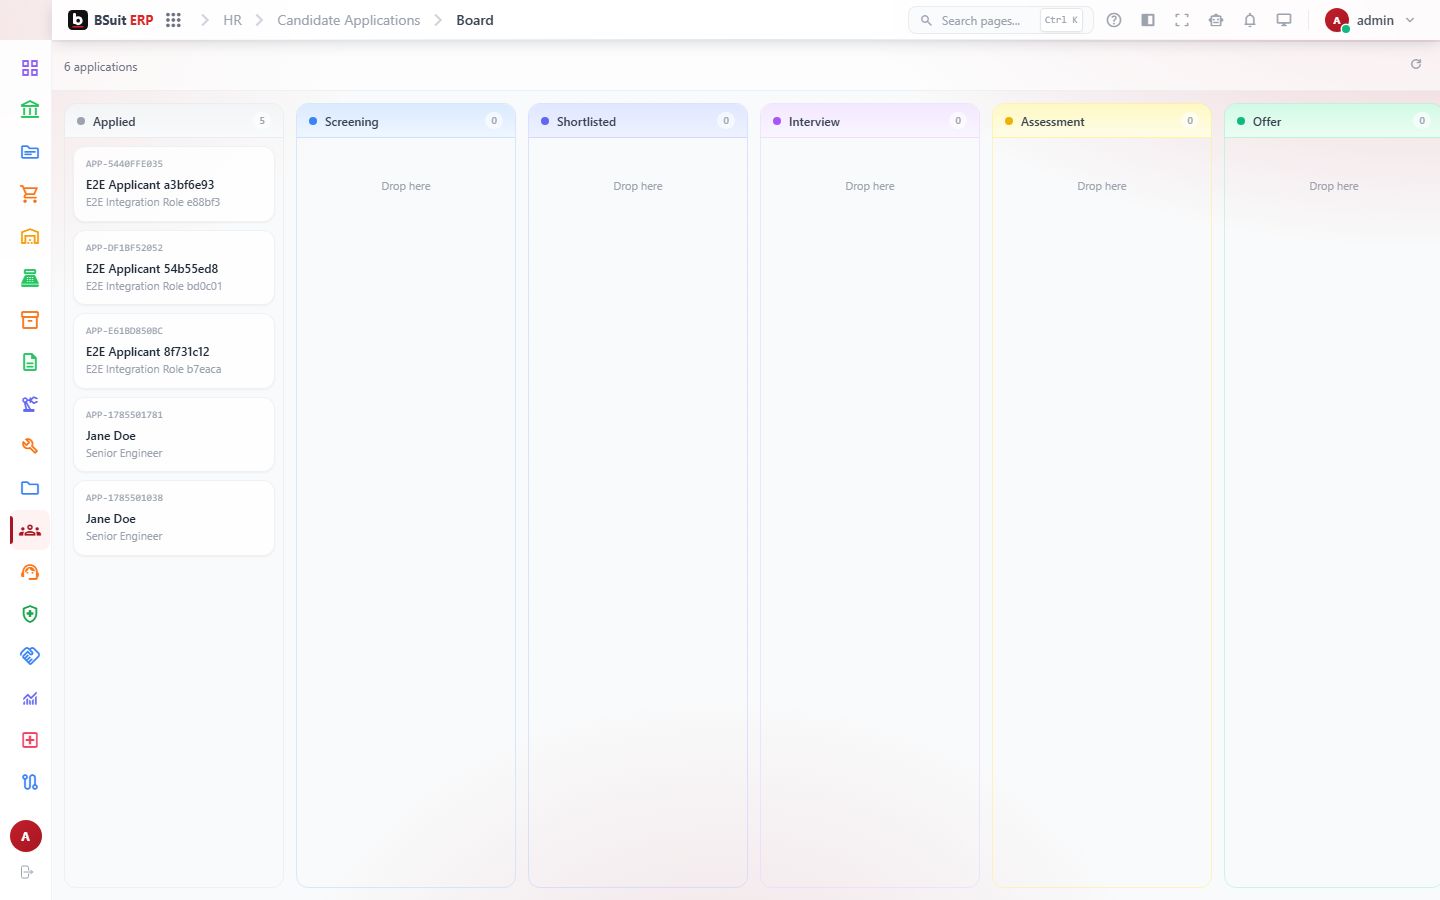
Task: Toggle fullscreen mode from top bar
Action: [x=1182, y=20]
